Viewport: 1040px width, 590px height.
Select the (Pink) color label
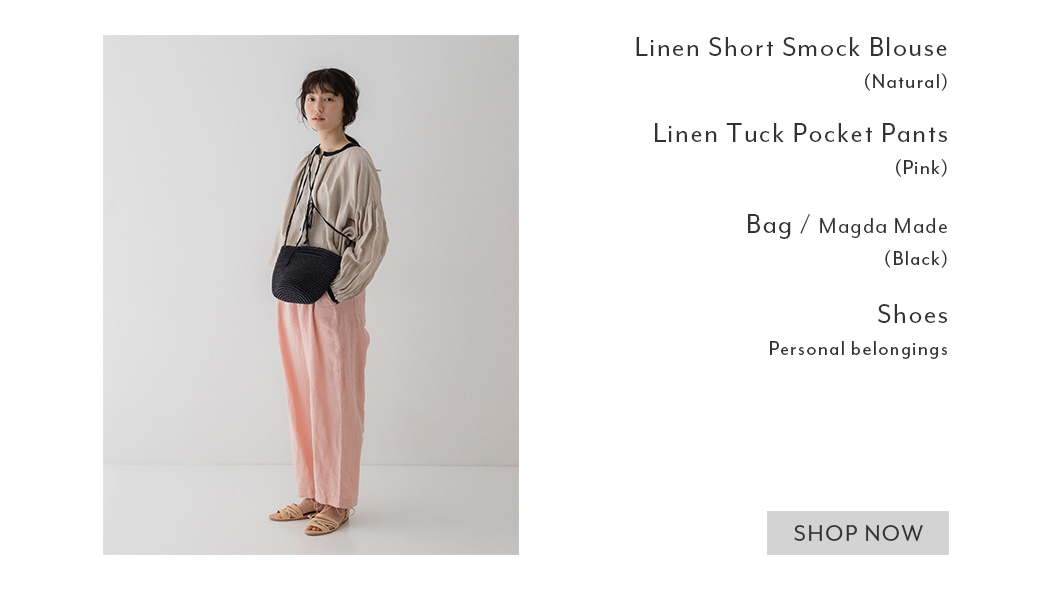click(921, 168)
